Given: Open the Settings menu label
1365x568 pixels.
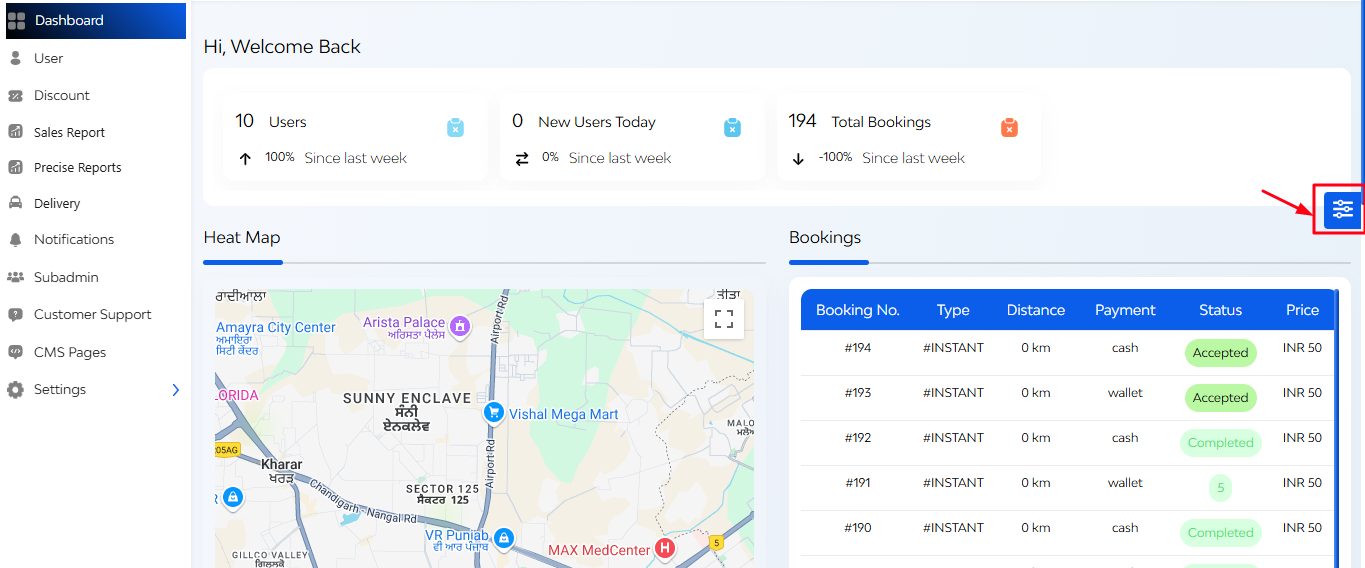Looking at the screenshot, I should (60, 390).
